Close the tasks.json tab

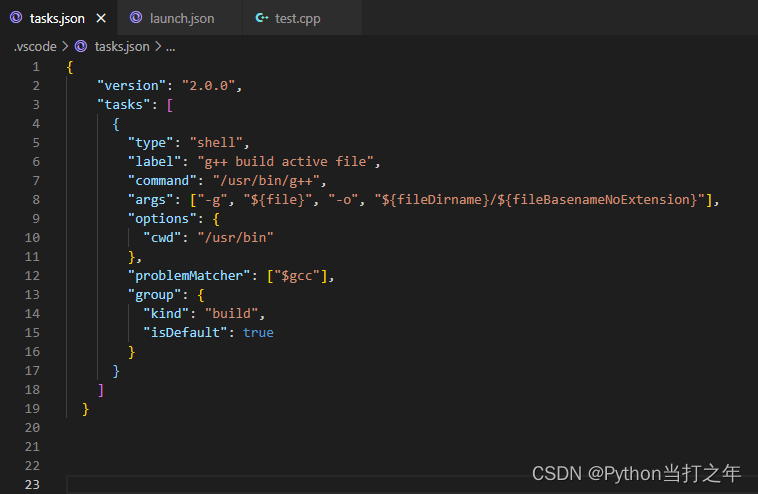tap(101, 18)
